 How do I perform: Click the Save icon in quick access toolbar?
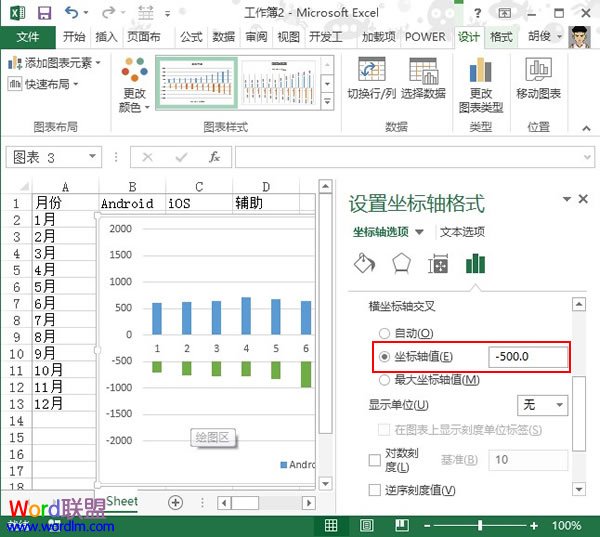click(x=44, y=13)
